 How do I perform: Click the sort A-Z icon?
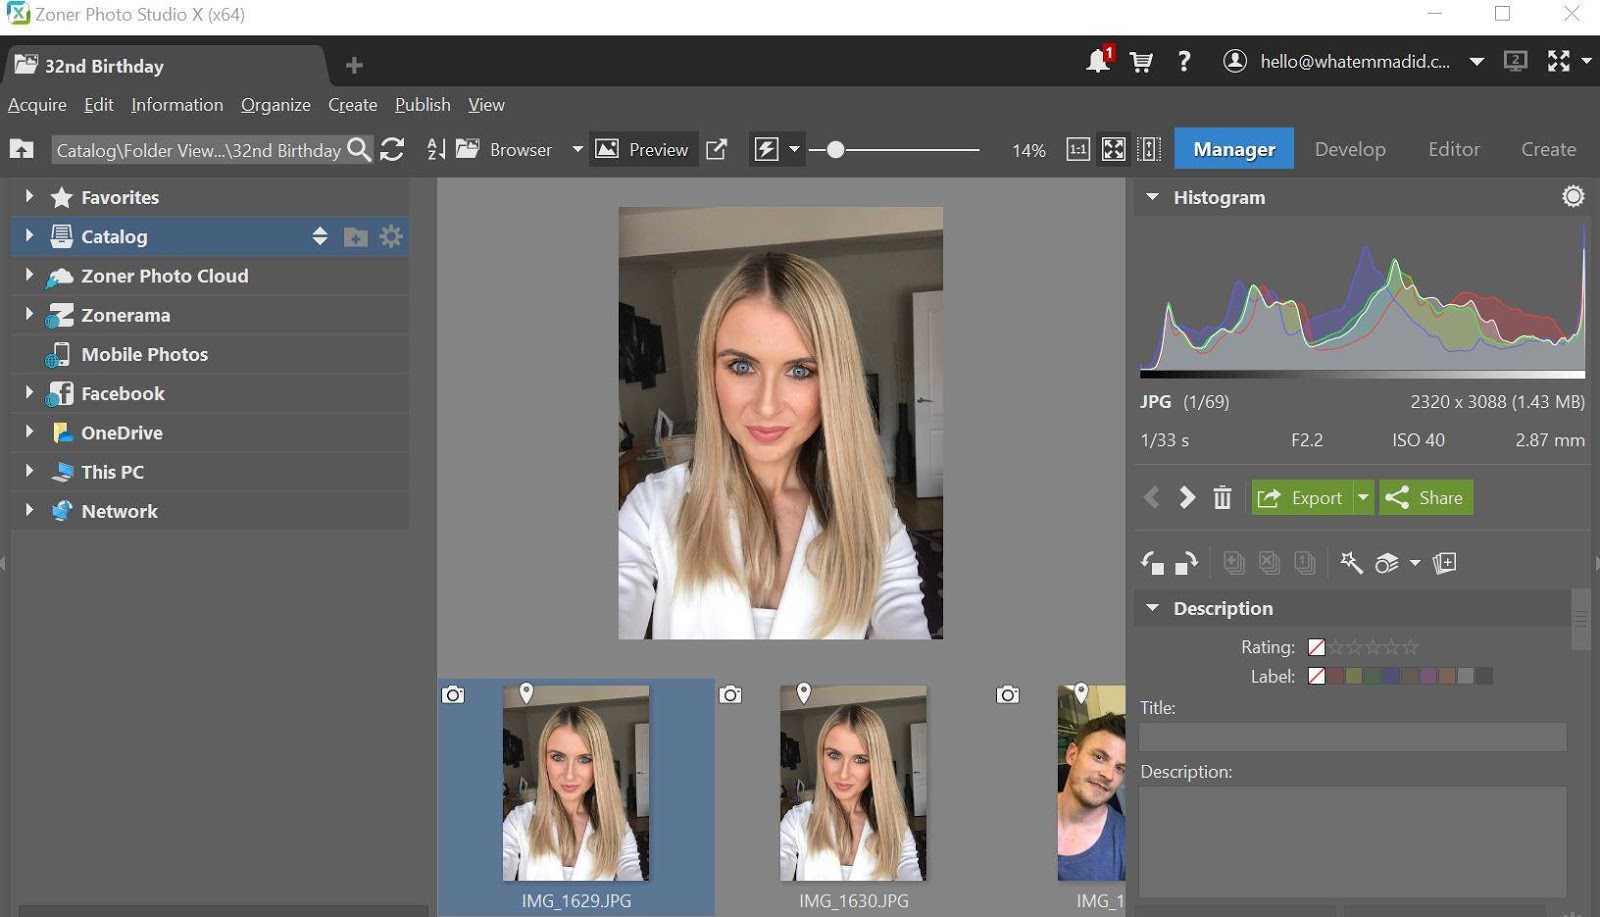tap(436, 150)
